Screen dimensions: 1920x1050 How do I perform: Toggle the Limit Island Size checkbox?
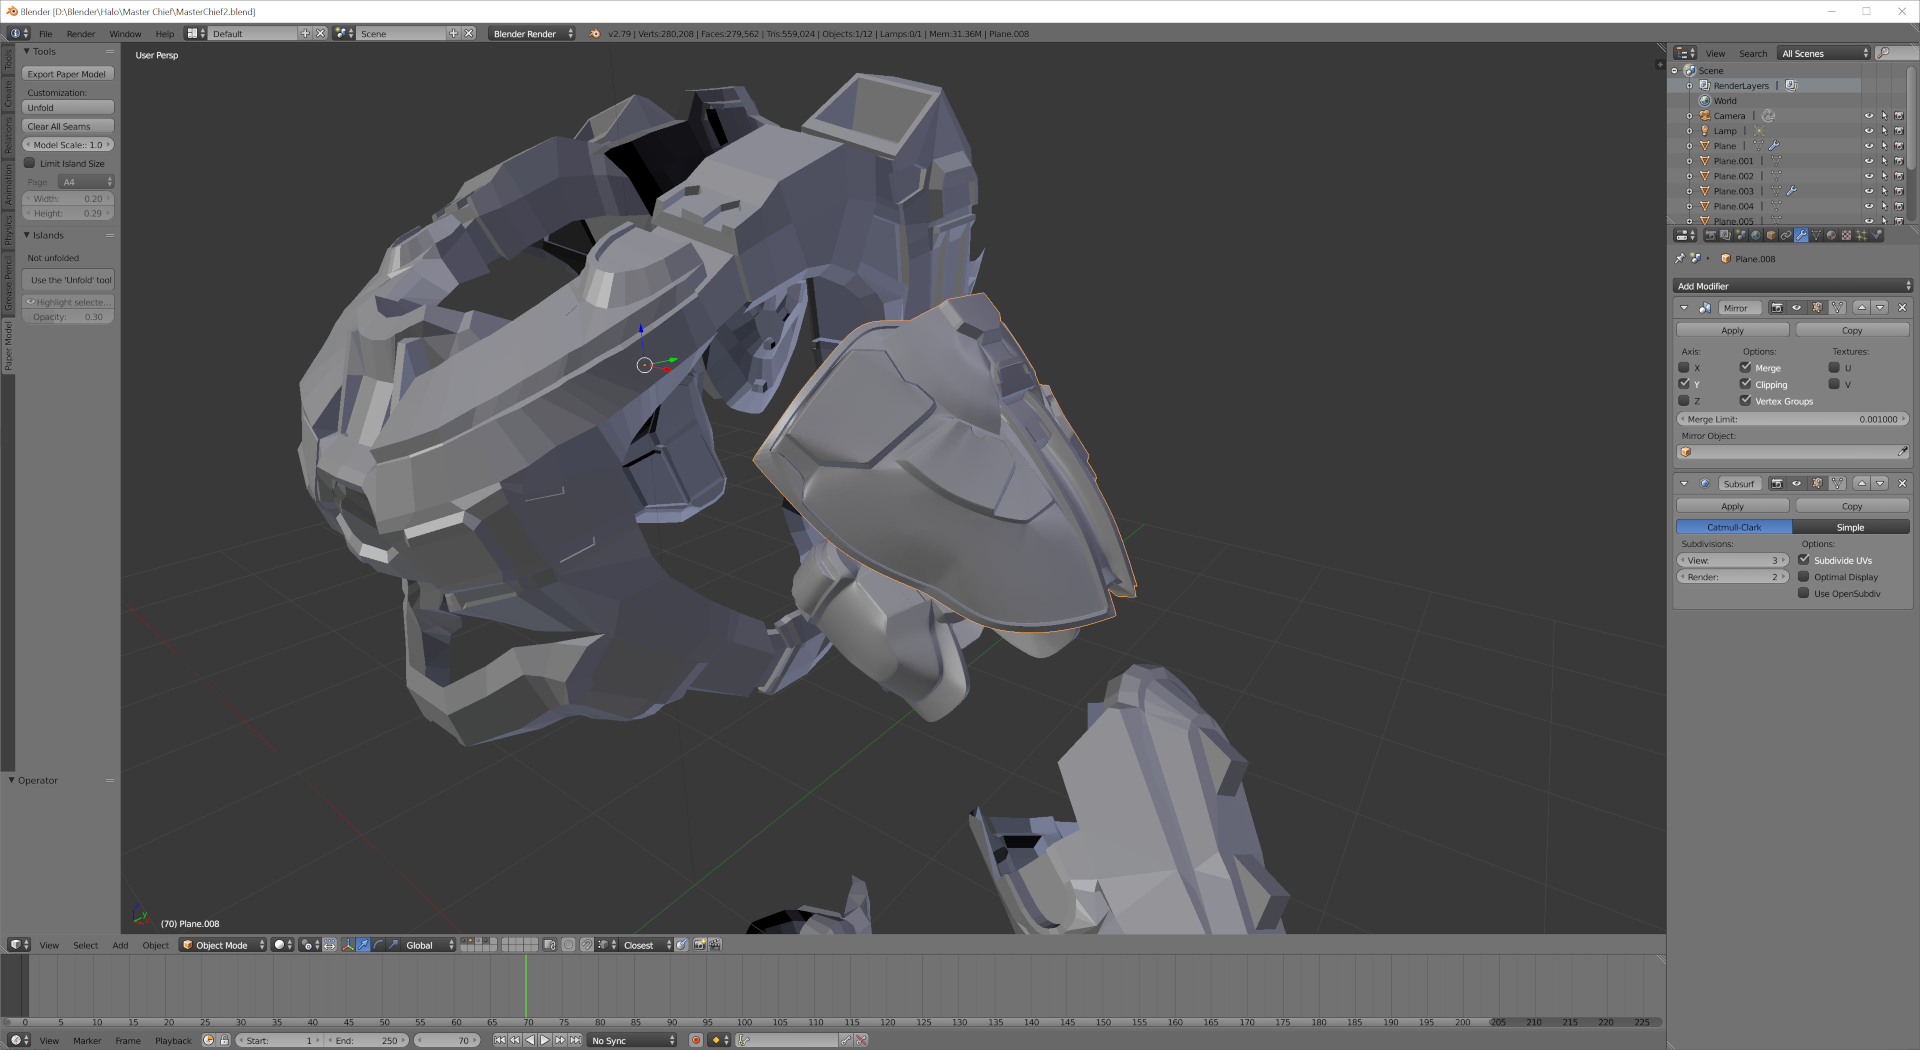(30, 163)
